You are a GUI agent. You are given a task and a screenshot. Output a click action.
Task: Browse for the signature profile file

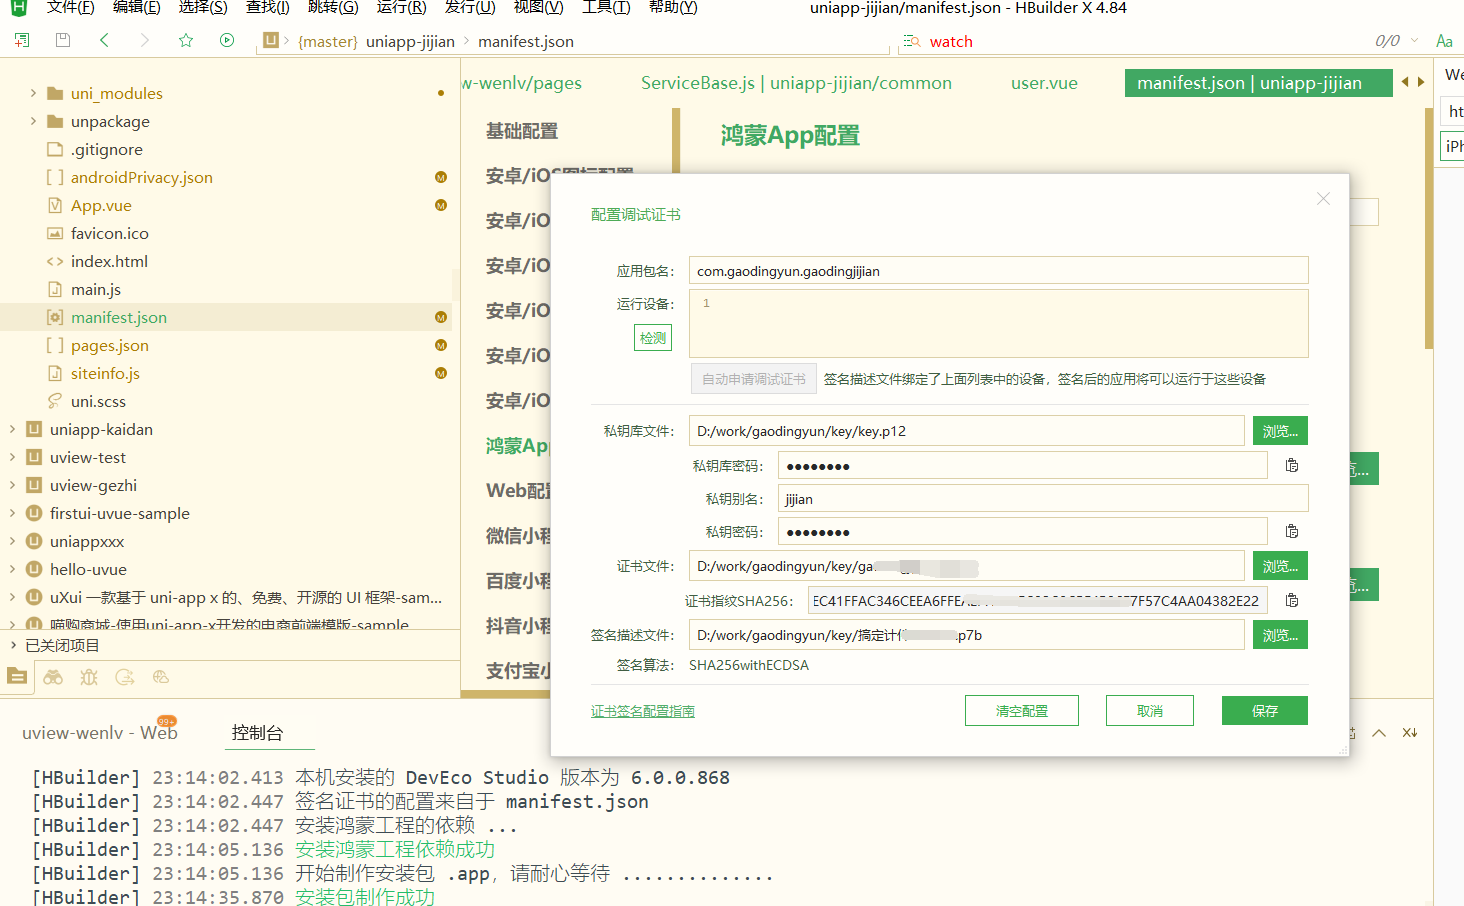point(1280,635)
